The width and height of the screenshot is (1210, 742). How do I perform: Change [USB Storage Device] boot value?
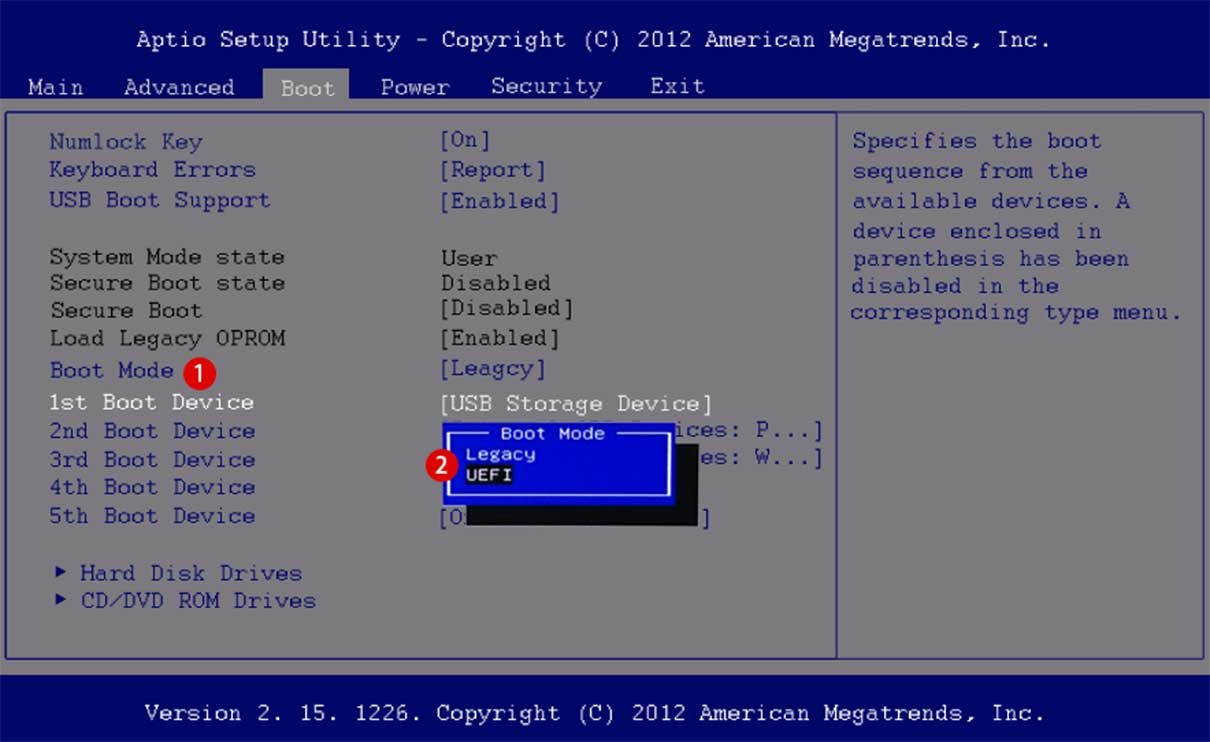tap(576, 404)
